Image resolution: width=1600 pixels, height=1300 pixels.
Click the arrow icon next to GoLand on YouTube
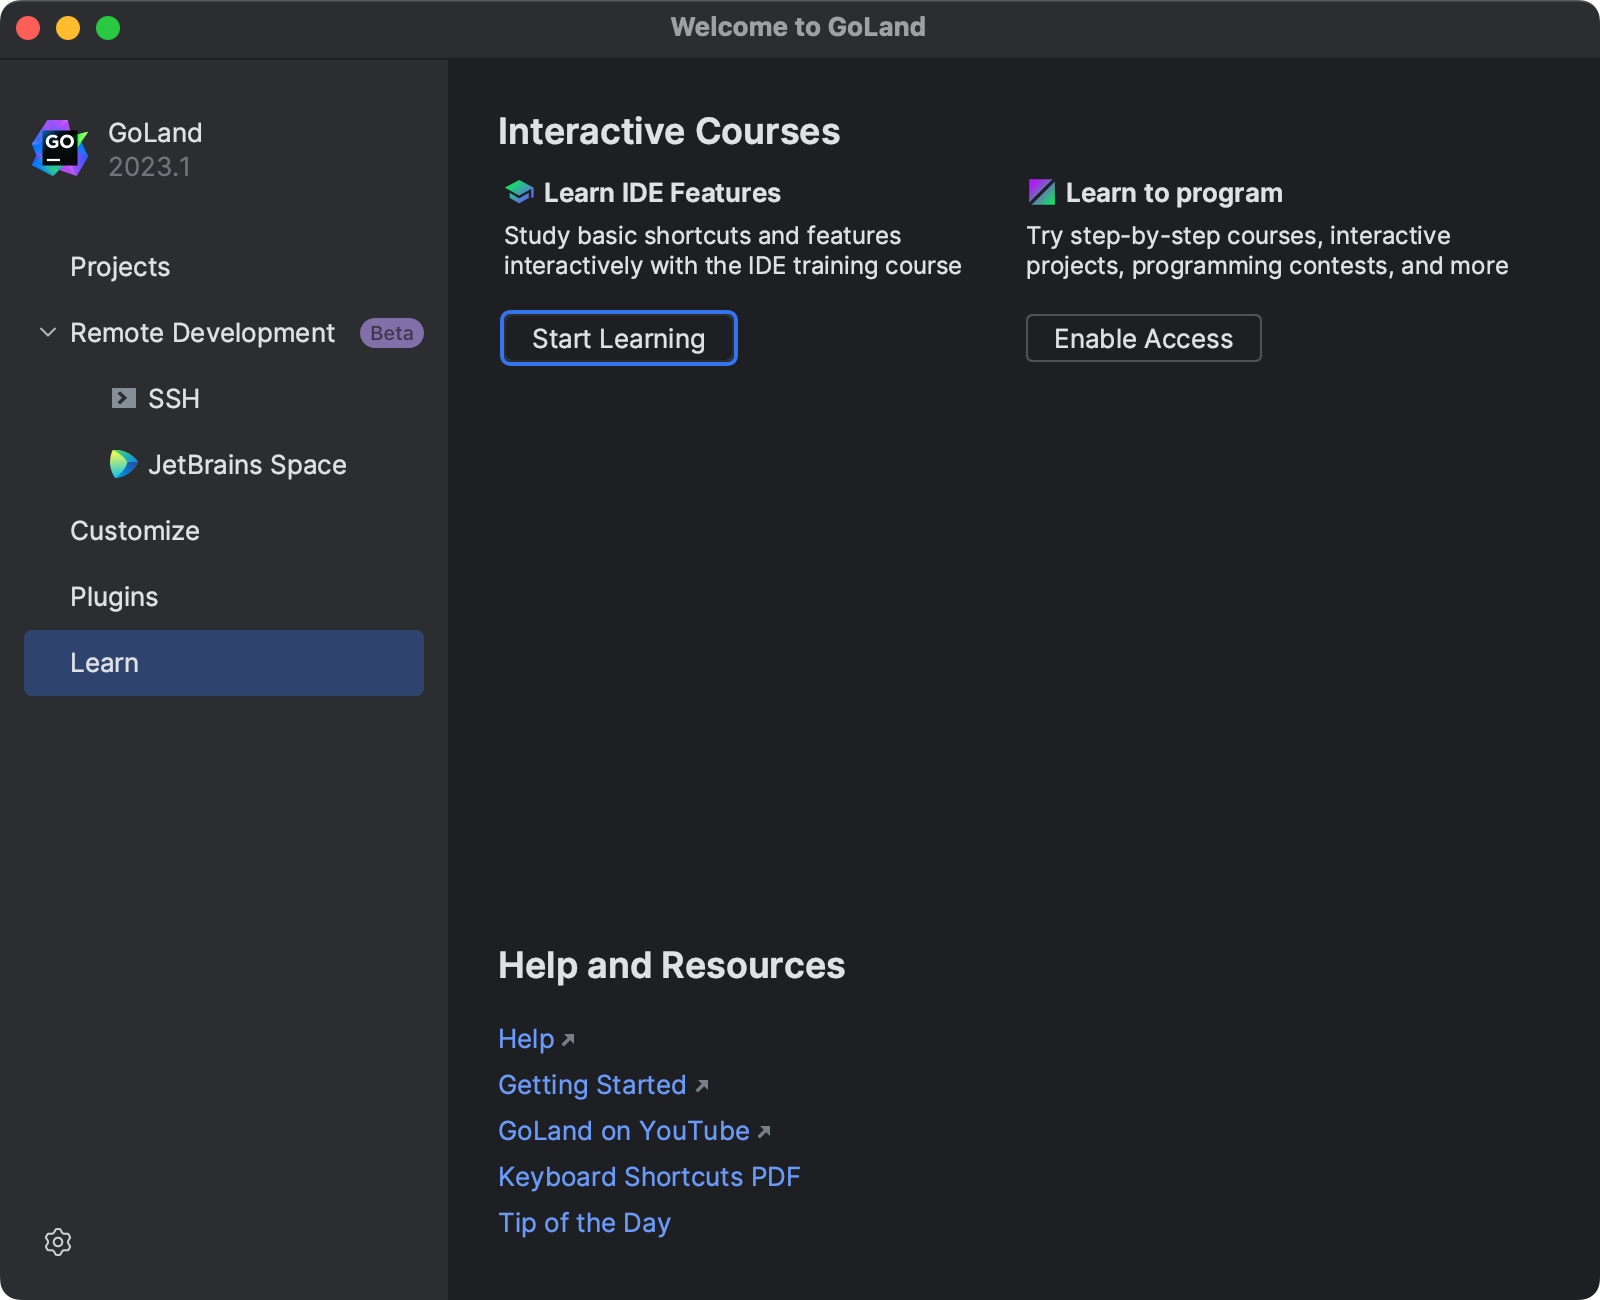(764, 1132)
